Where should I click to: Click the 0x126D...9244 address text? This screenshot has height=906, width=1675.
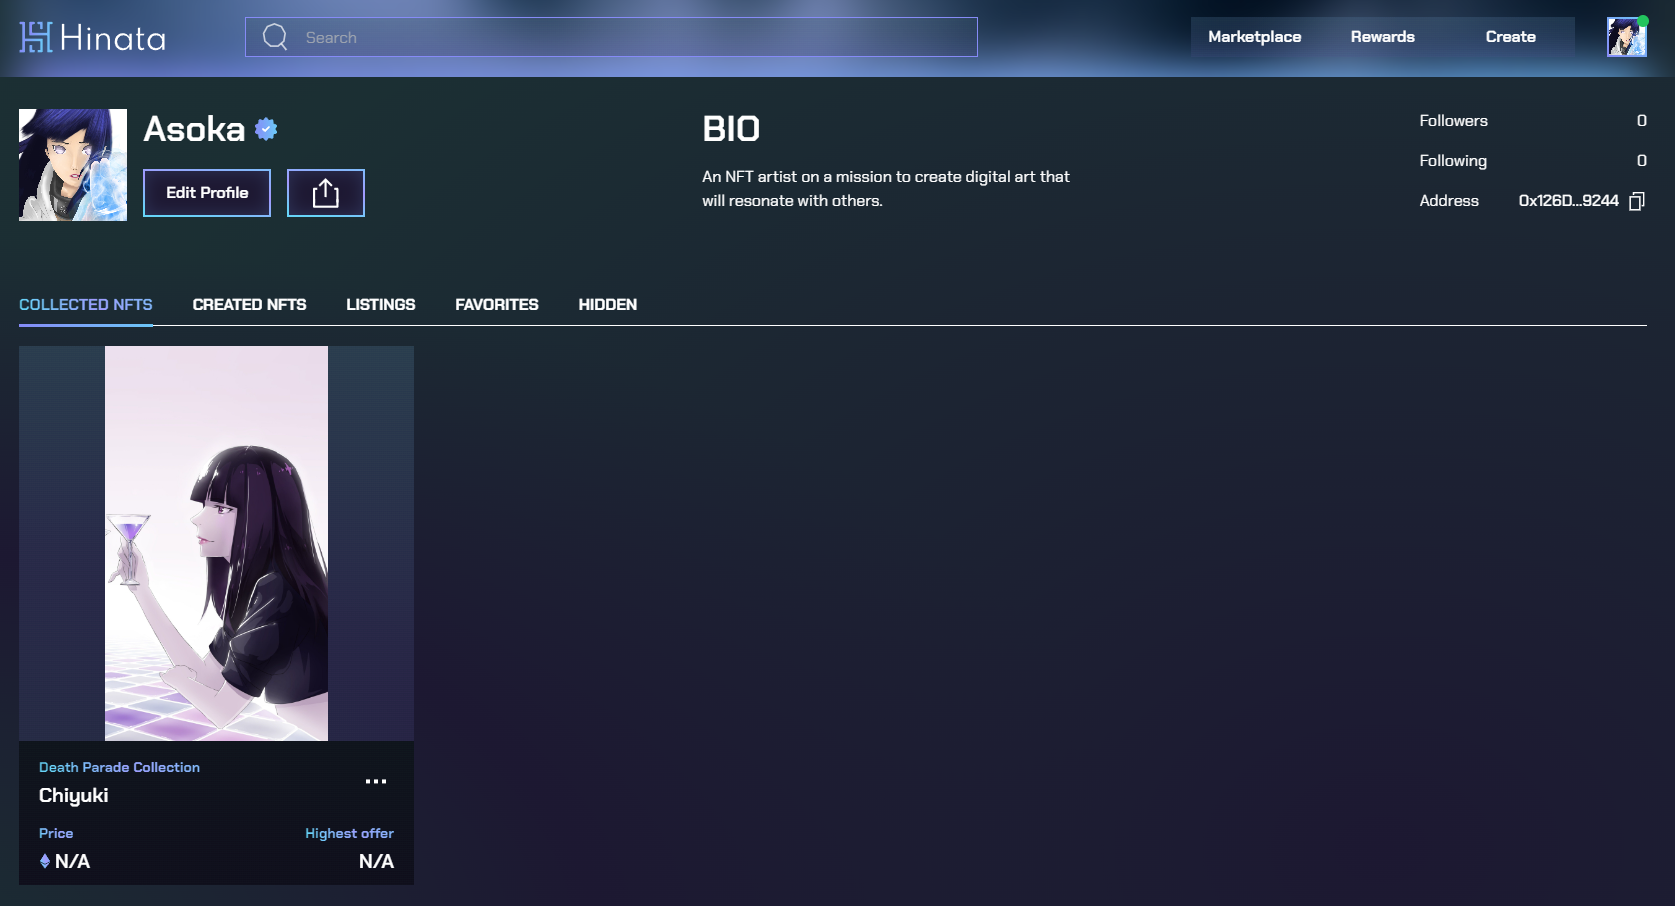tap(1568, 201)
